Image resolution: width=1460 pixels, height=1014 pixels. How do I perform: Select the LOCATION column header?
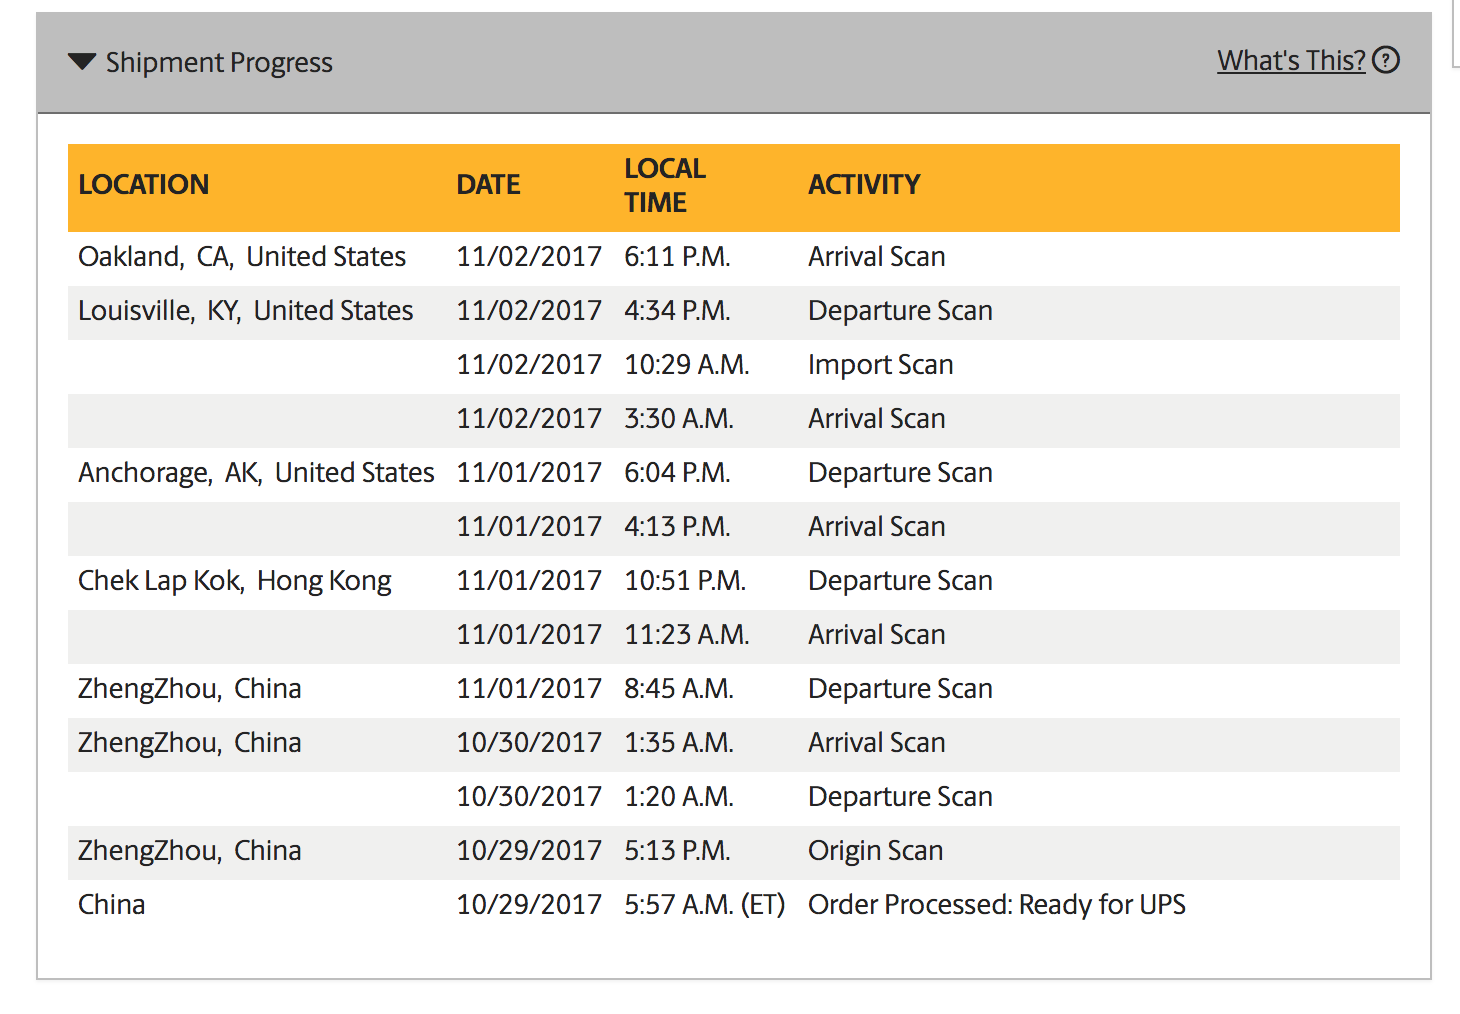tap(144, 185)
